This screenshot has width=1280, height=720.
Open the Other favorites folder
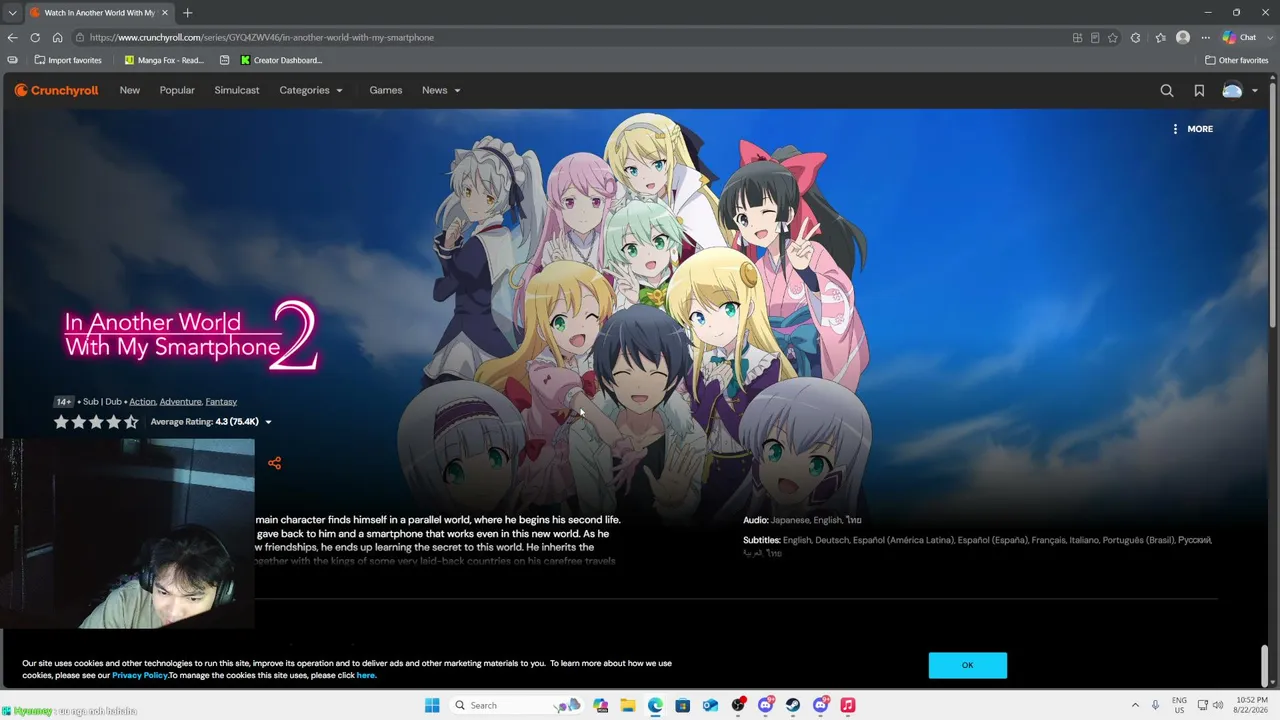click(x=1237, y=60)
